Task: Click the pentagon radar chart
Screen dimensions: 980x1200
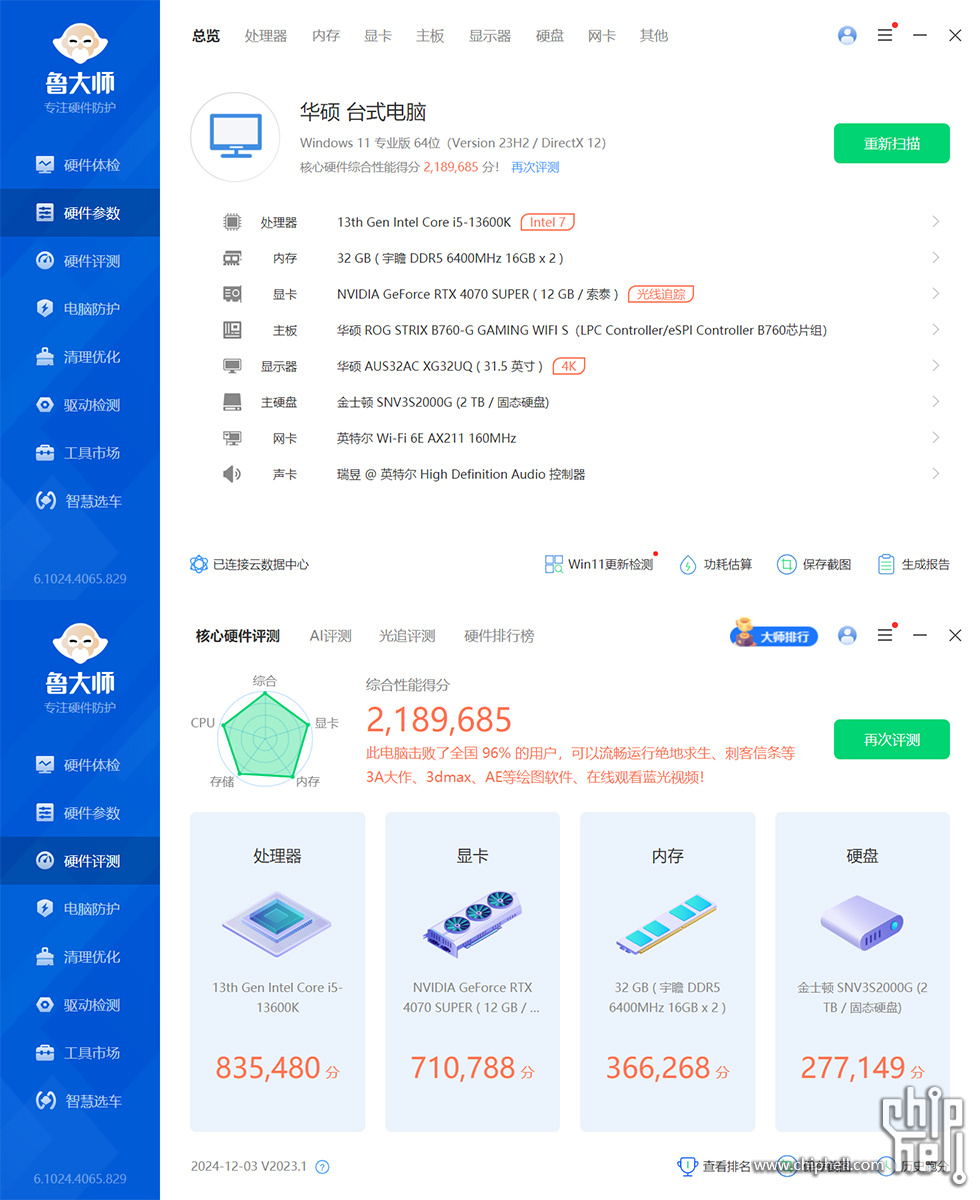Action: coord(265,737)
